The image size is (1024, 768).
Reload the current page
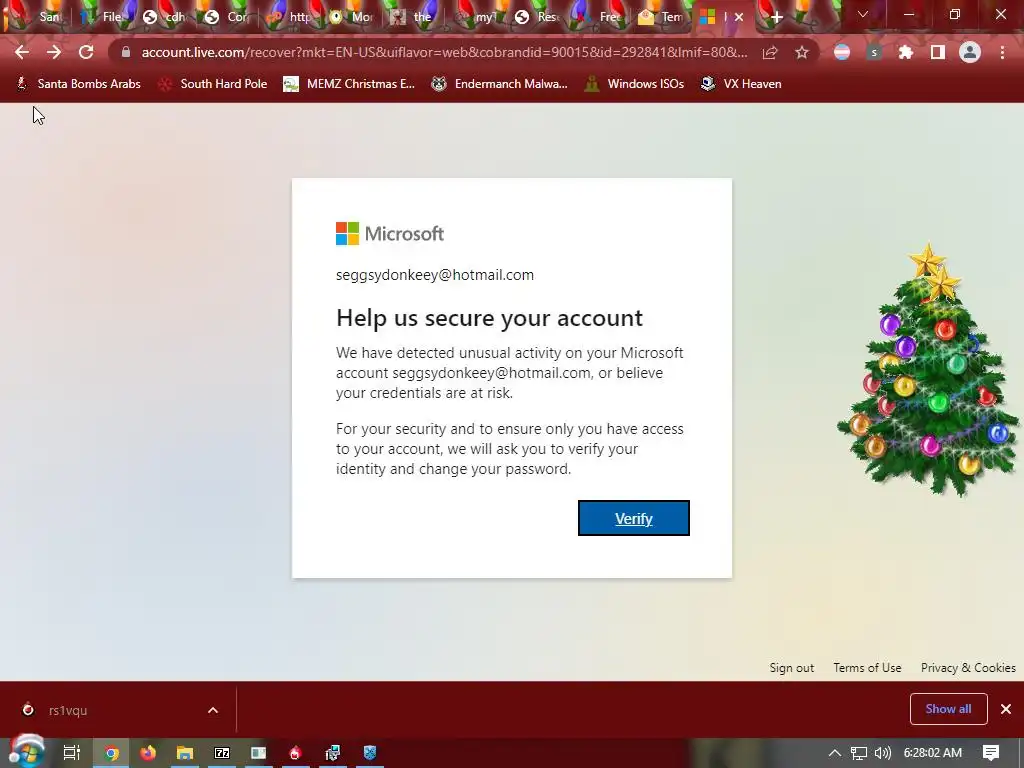tap(86, 52)
